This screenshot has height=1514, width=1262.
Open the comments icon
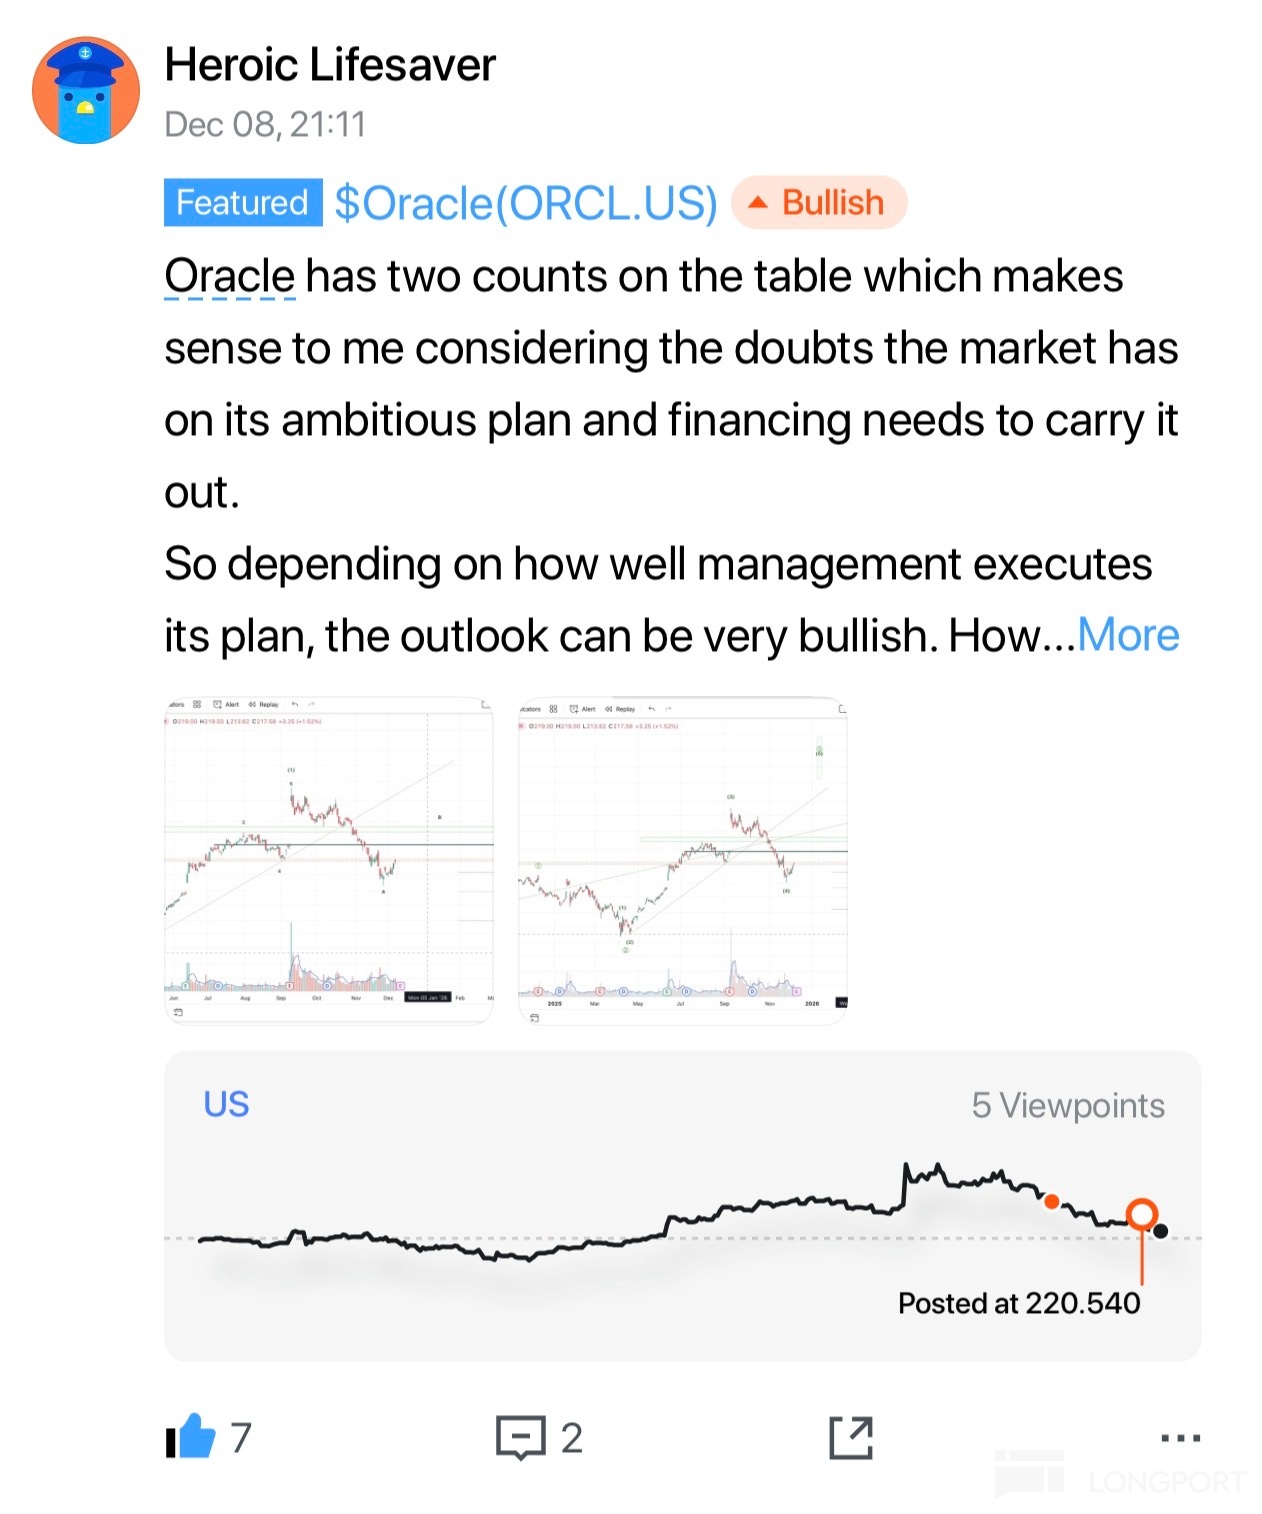click(521, 1438)
